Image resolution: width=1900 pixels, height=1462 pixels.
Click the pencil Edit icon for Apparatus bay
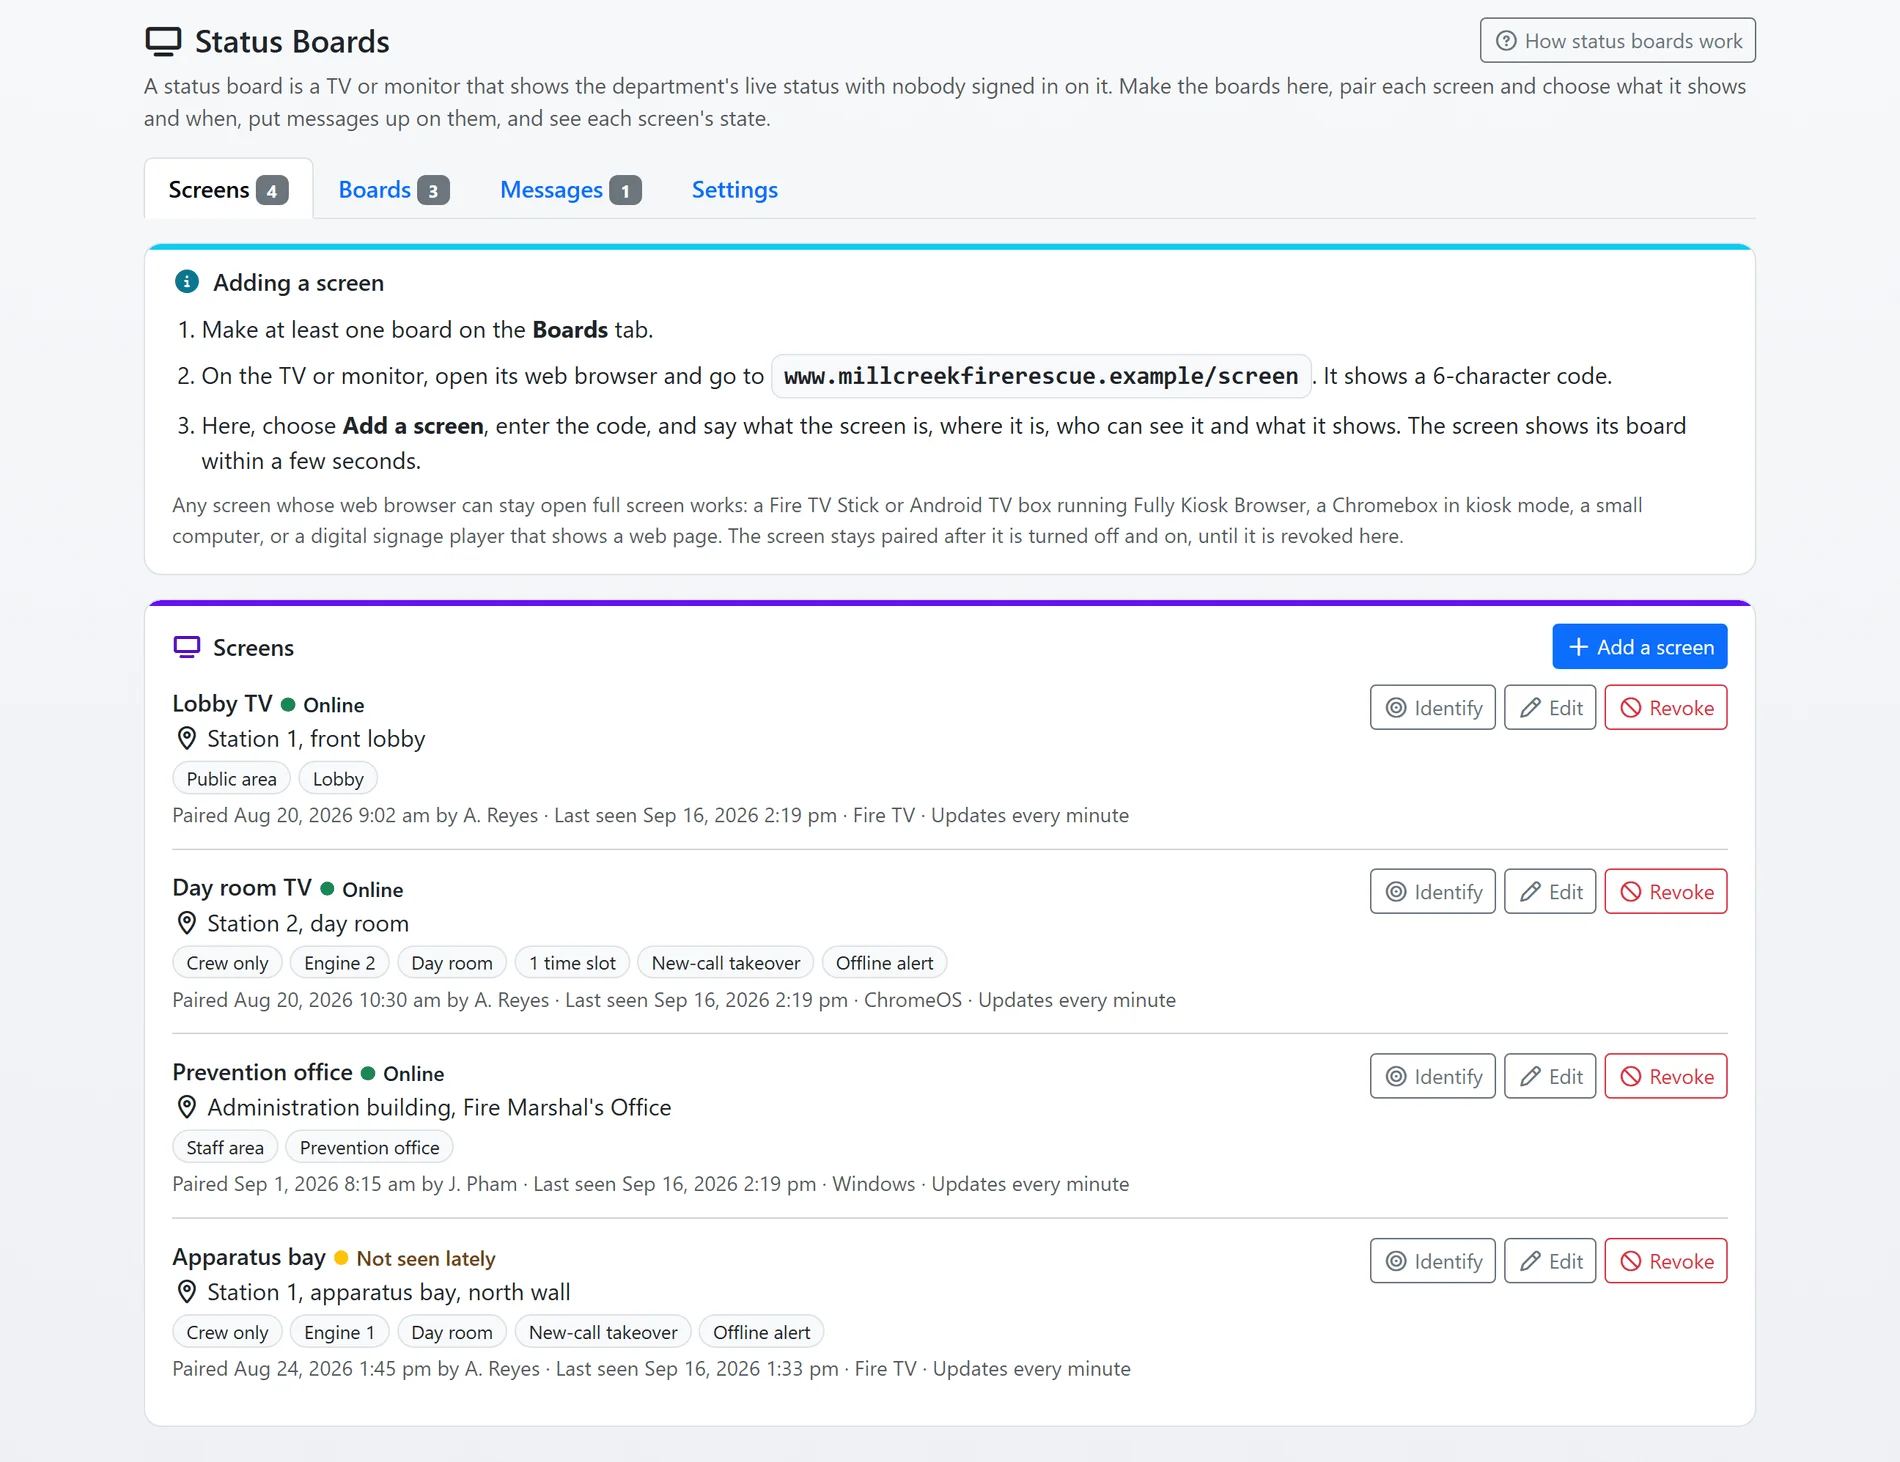click(1530, 1262)
